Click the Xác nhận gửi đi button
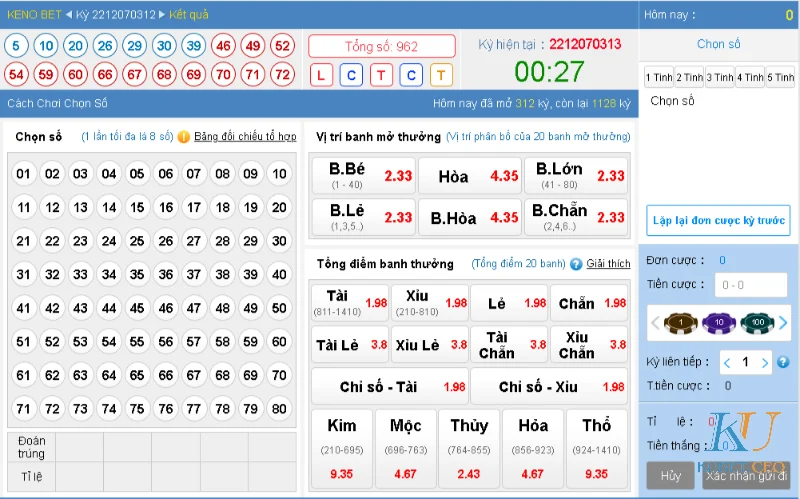800x499 pixels. [x=746, y=476]
